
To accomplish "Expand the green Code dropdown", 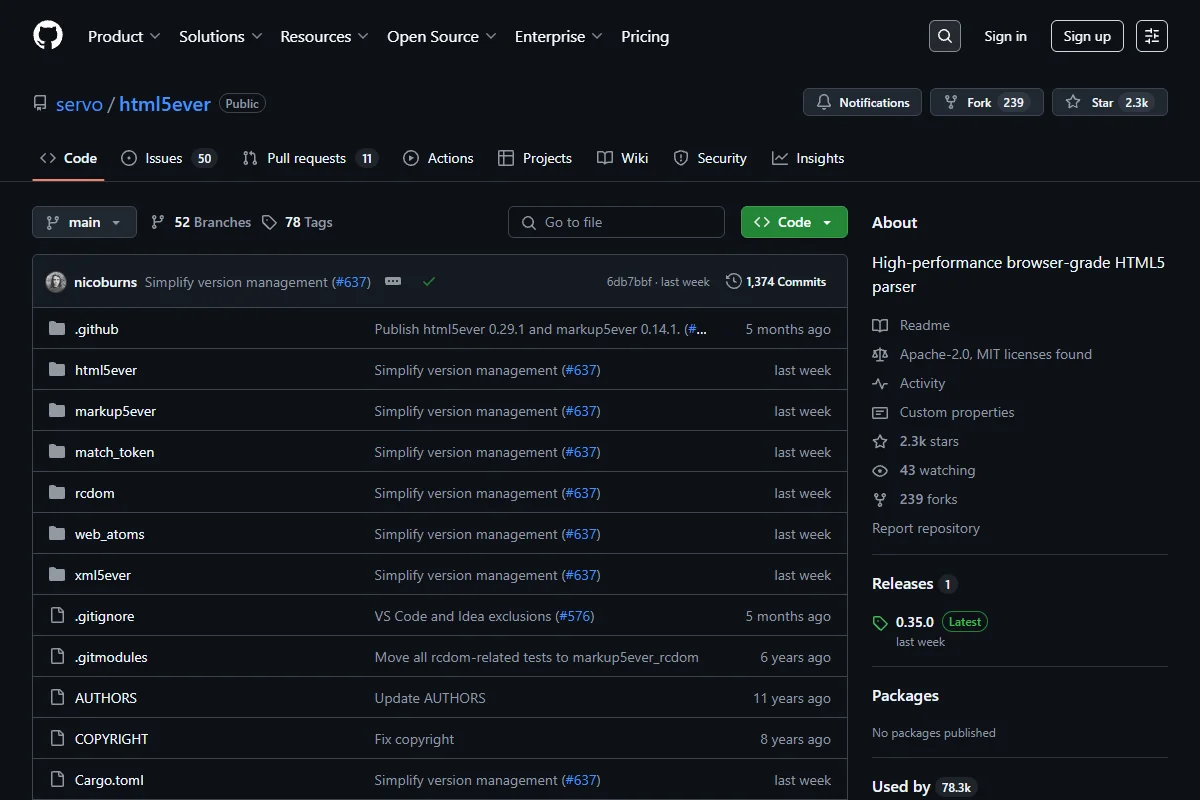I will coord(794,222).
